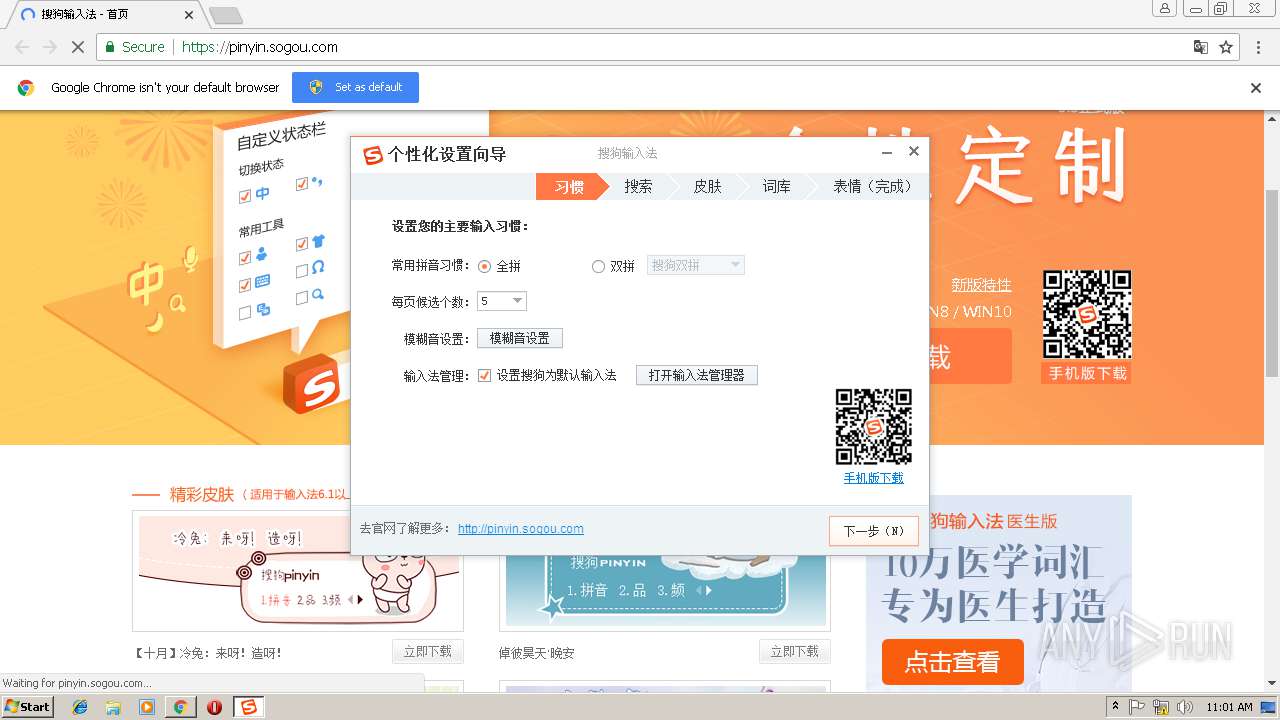Screen dimensions: 1280x720
Task: Select the 习惯 wizard step tab
Action: click(x=569, y=186)
